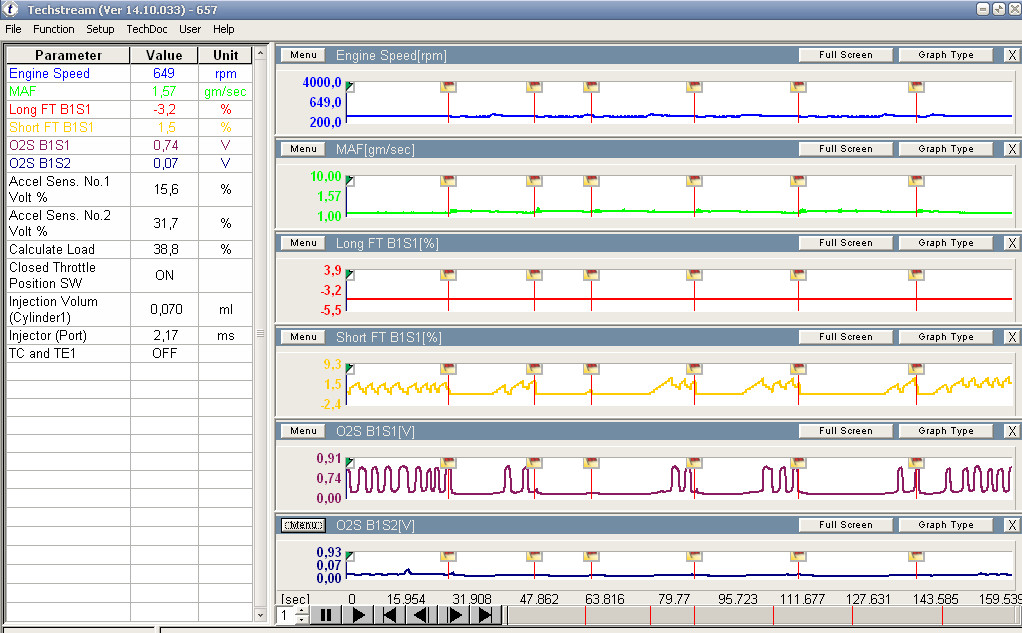Skip to the end of recording

pyautogui.click(x=486, y=616)
